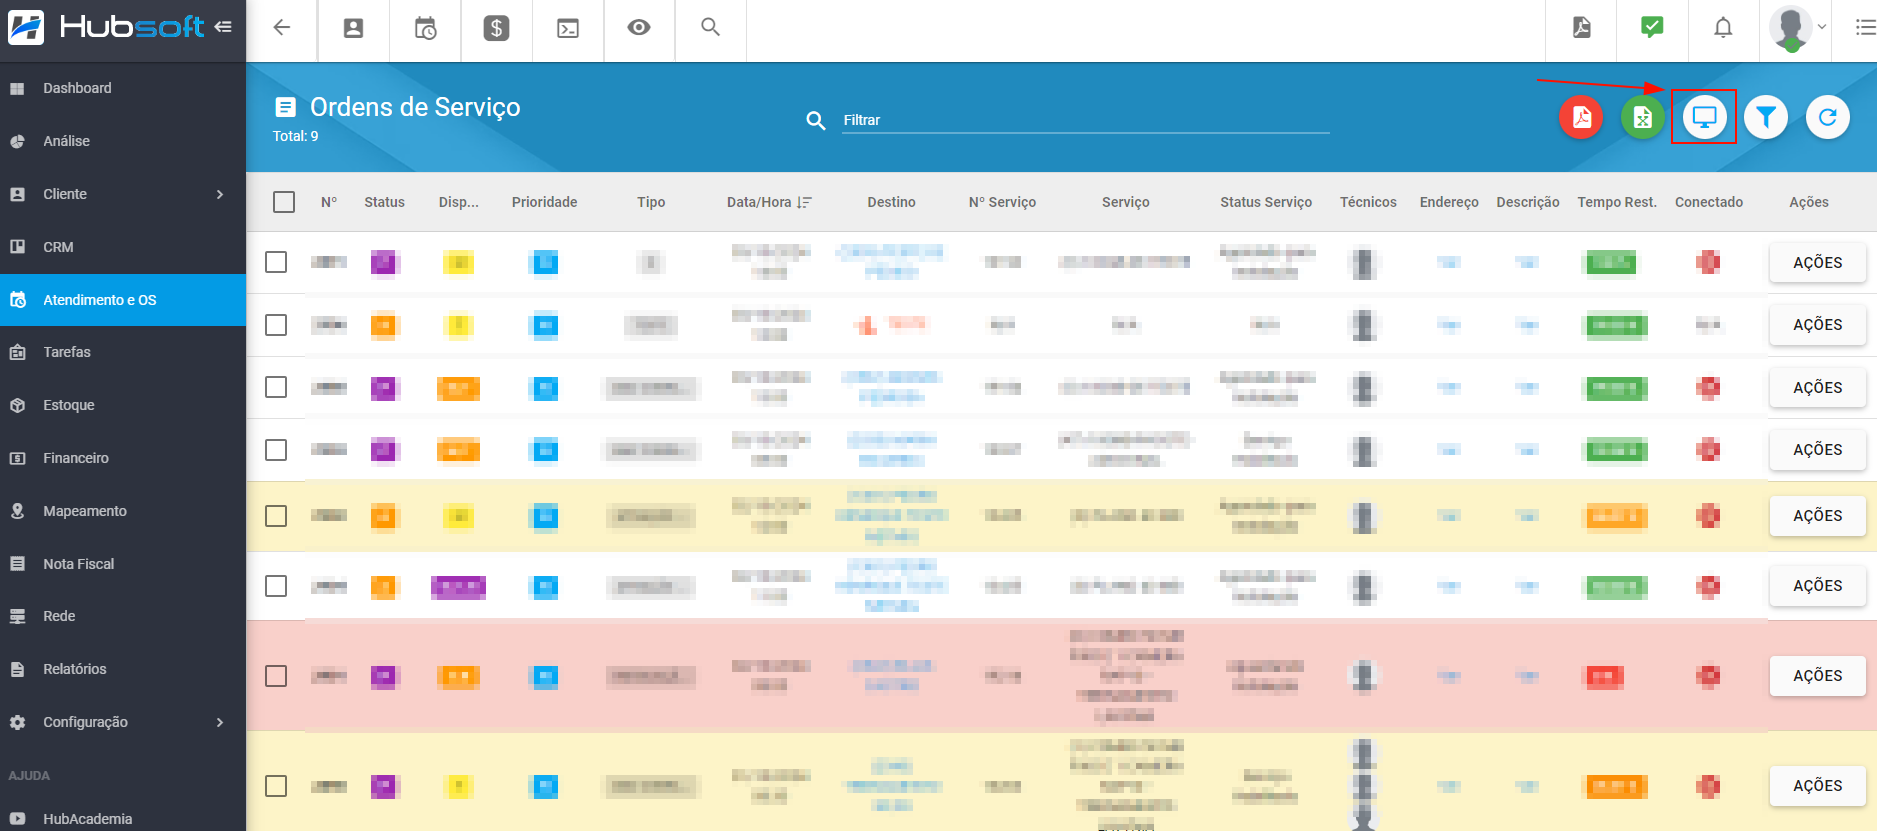Open the filter funnel button
Image resolution: width=1877 pixels, height=831 pixels.
[1766, 118]
